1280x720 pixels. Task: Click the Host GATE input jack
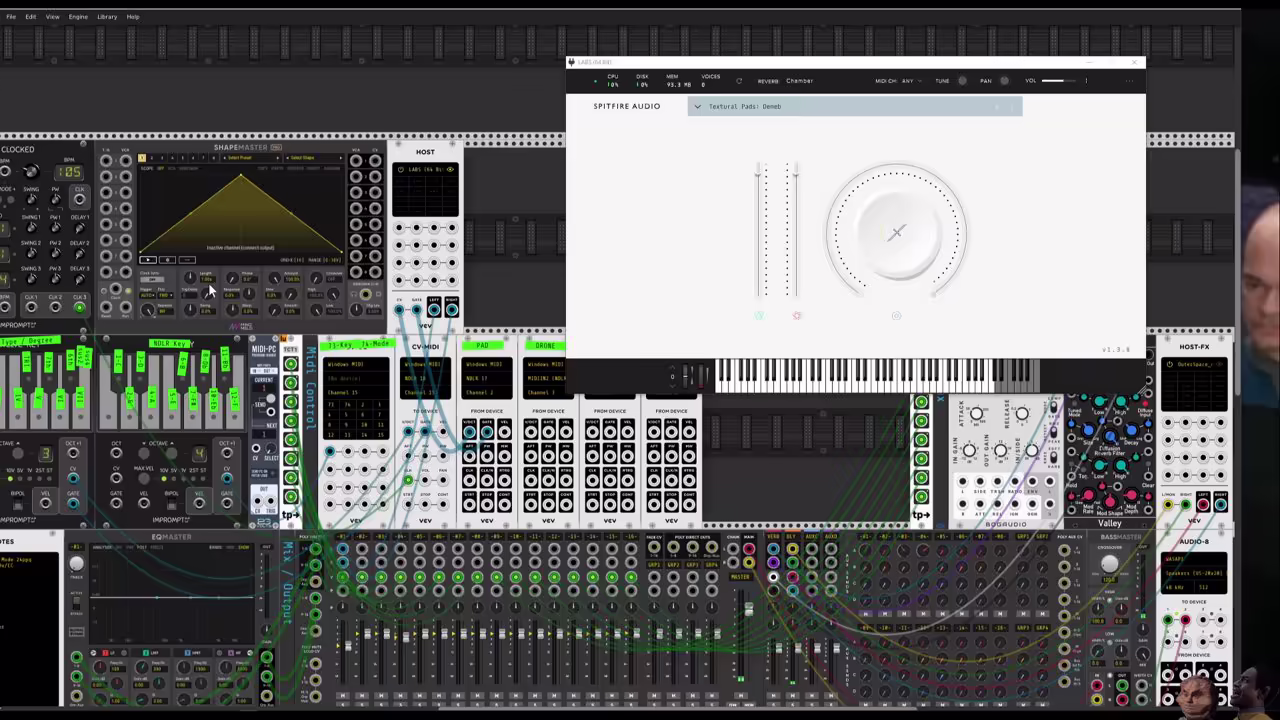[x=416, y=310]
